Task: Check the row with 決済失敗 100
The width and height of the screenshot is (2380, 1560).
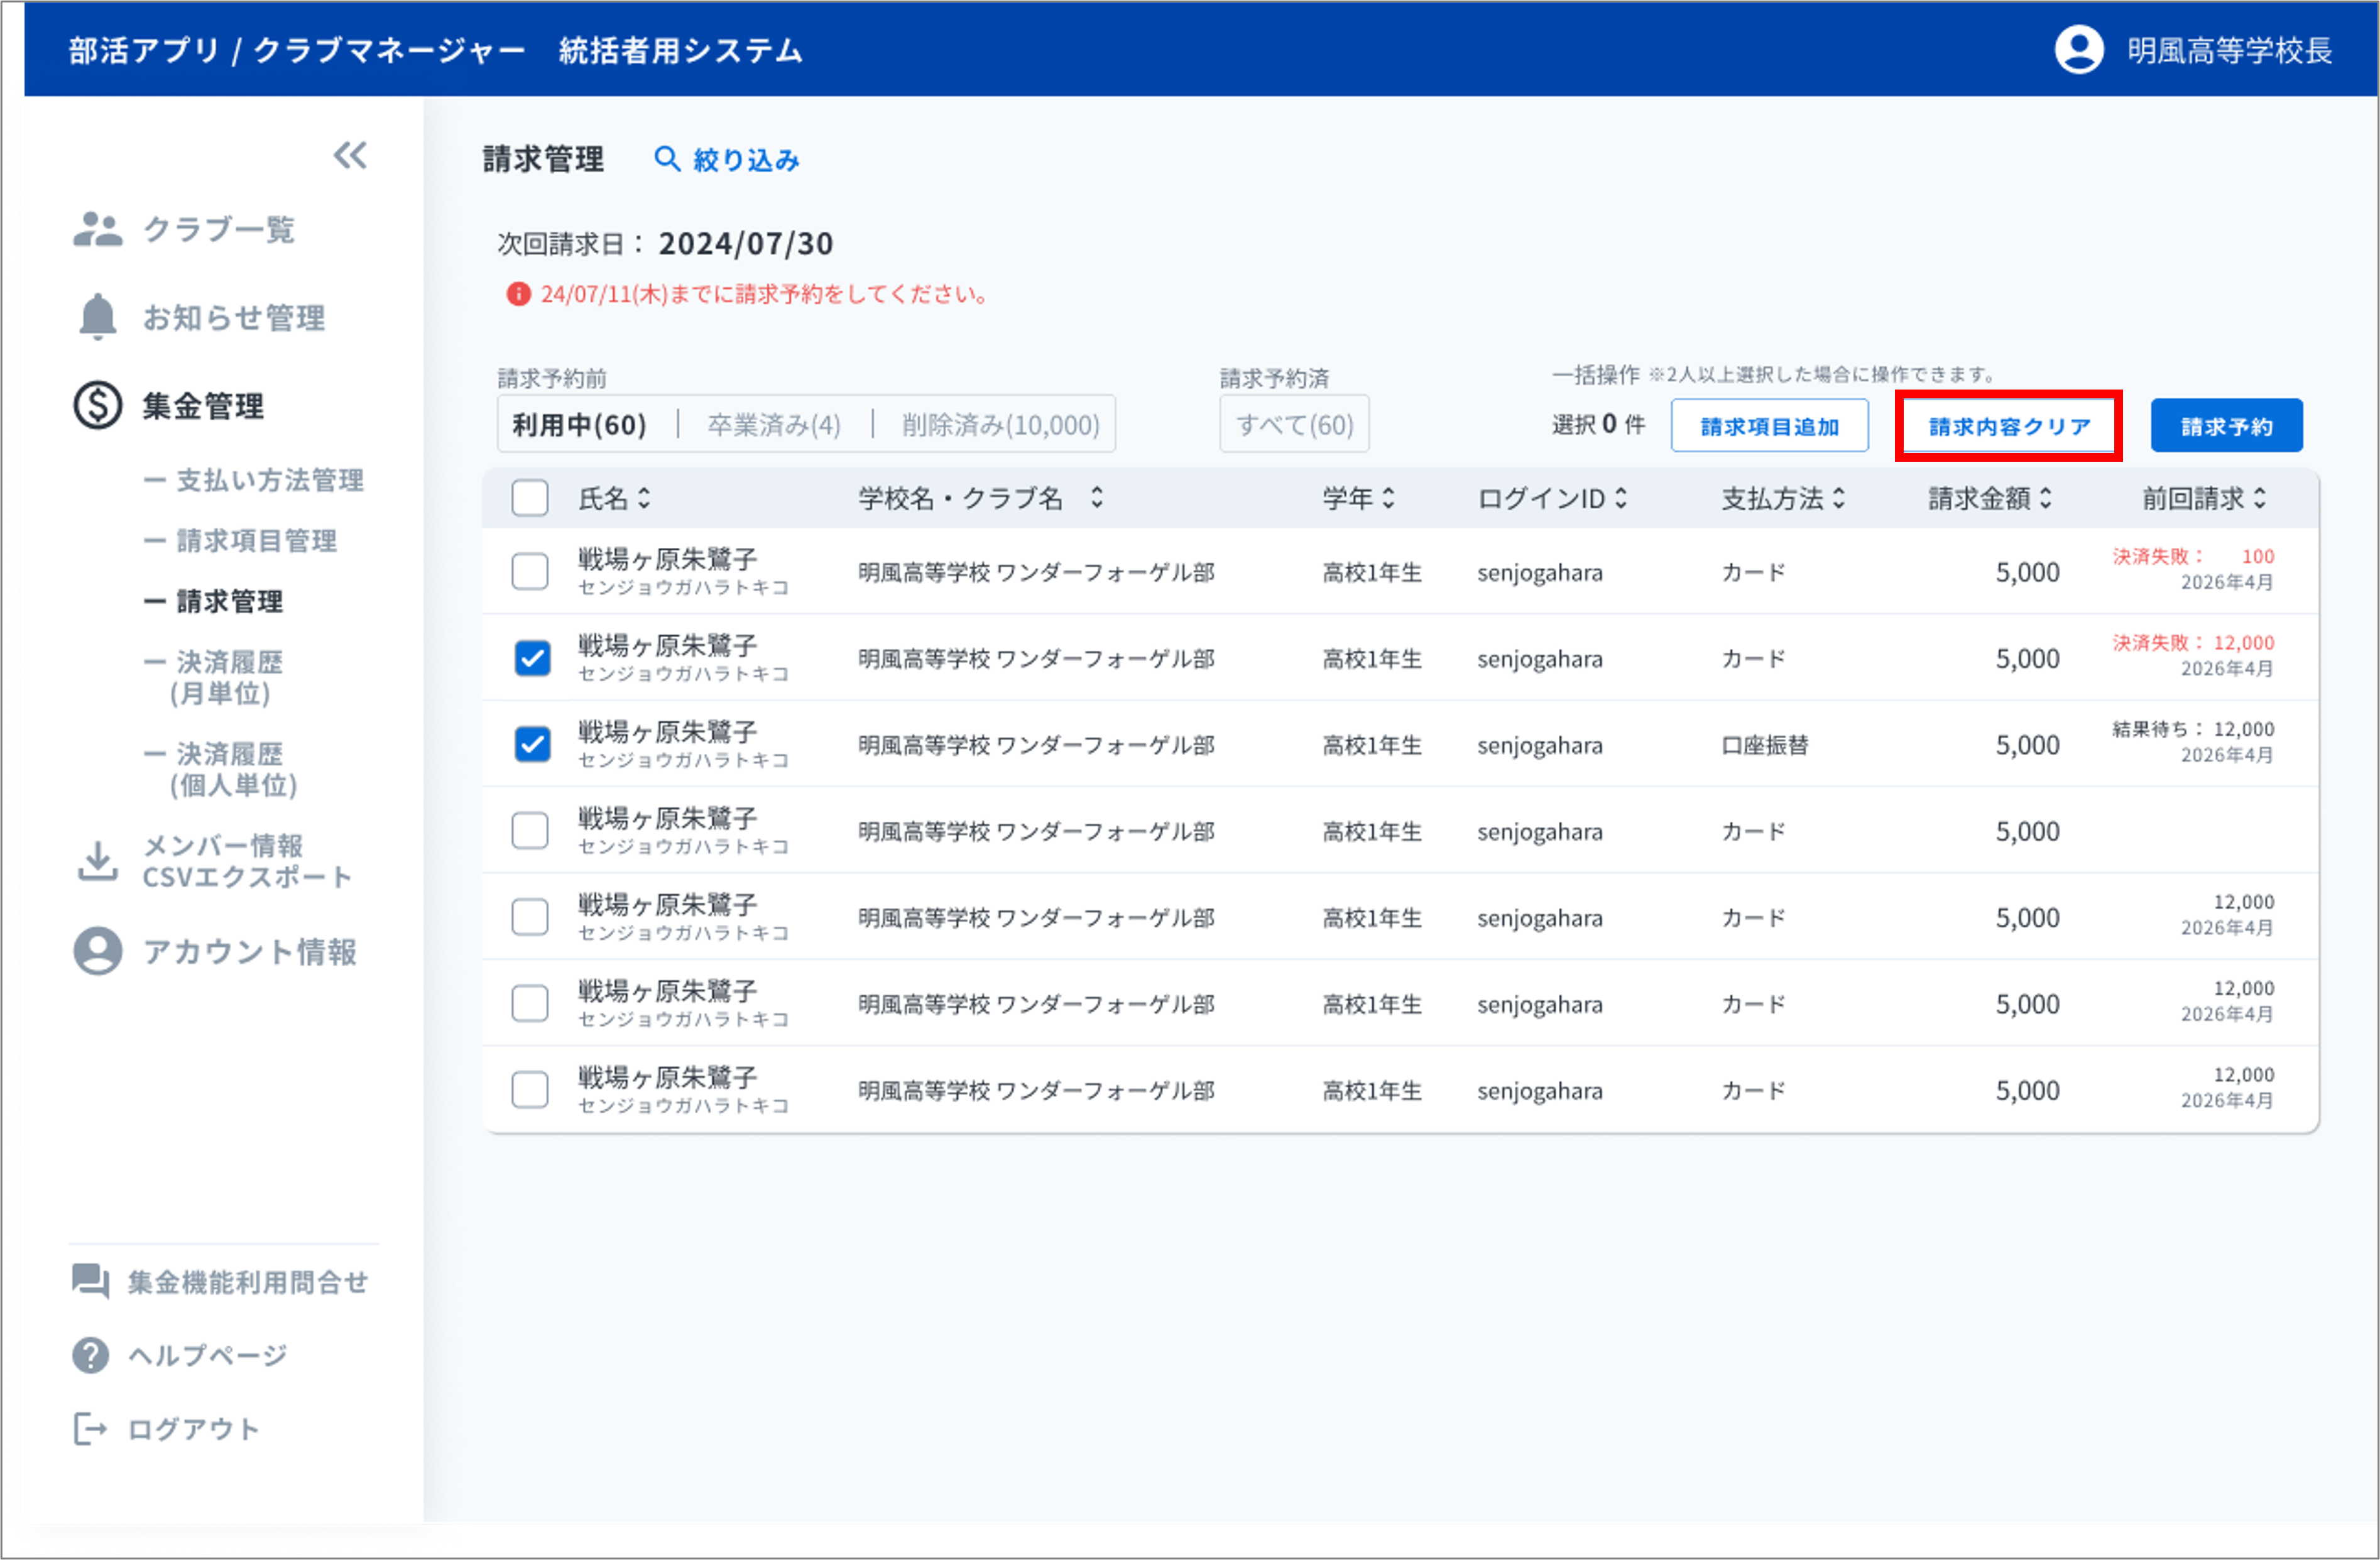Action: [x=530, y=572]
